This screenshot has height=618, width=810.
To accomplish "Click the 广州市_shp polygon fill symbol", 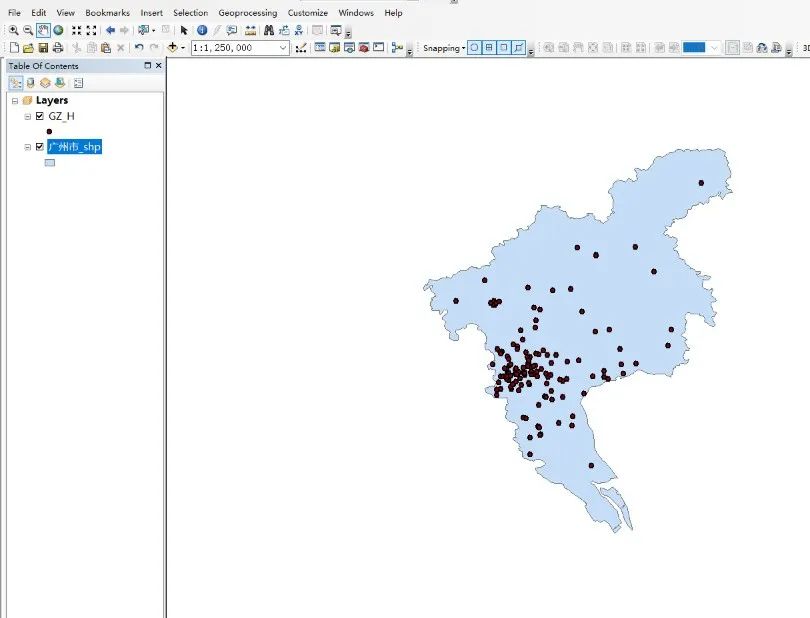I will (x=50, y=162).
